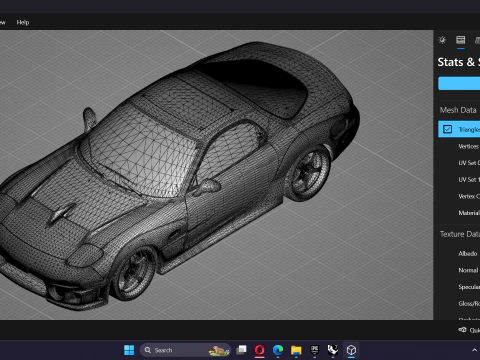
Task: Select the Materials row in Mesh Data
Action: pos(469,213)
